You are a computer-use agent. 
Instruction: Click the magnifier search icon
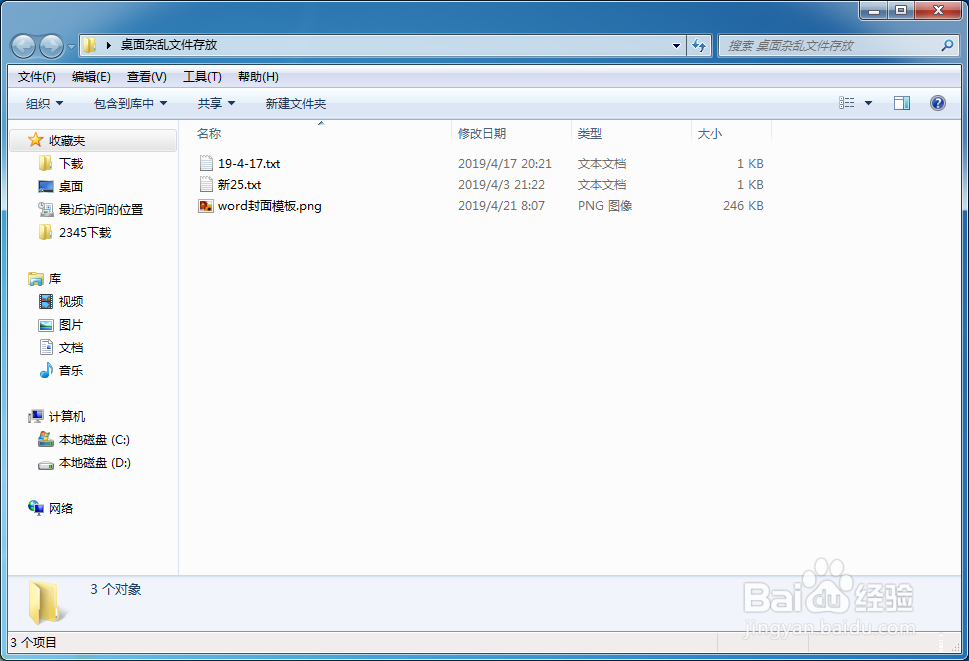click(x=947, y=45)
